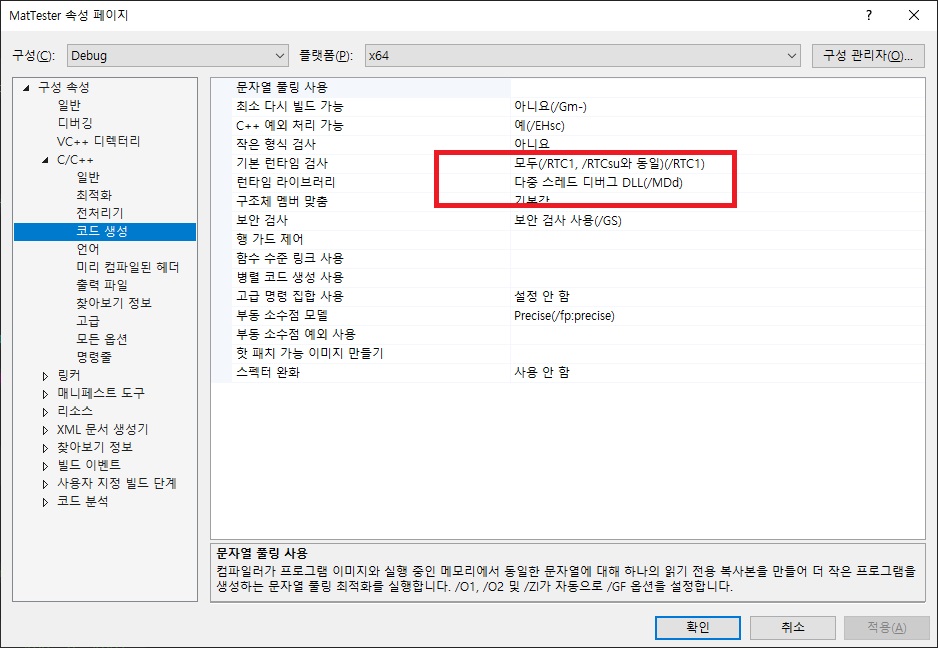938x648 pixels.
Task: Select 명령줄 tree item
Action: click(x=94, y=357)
